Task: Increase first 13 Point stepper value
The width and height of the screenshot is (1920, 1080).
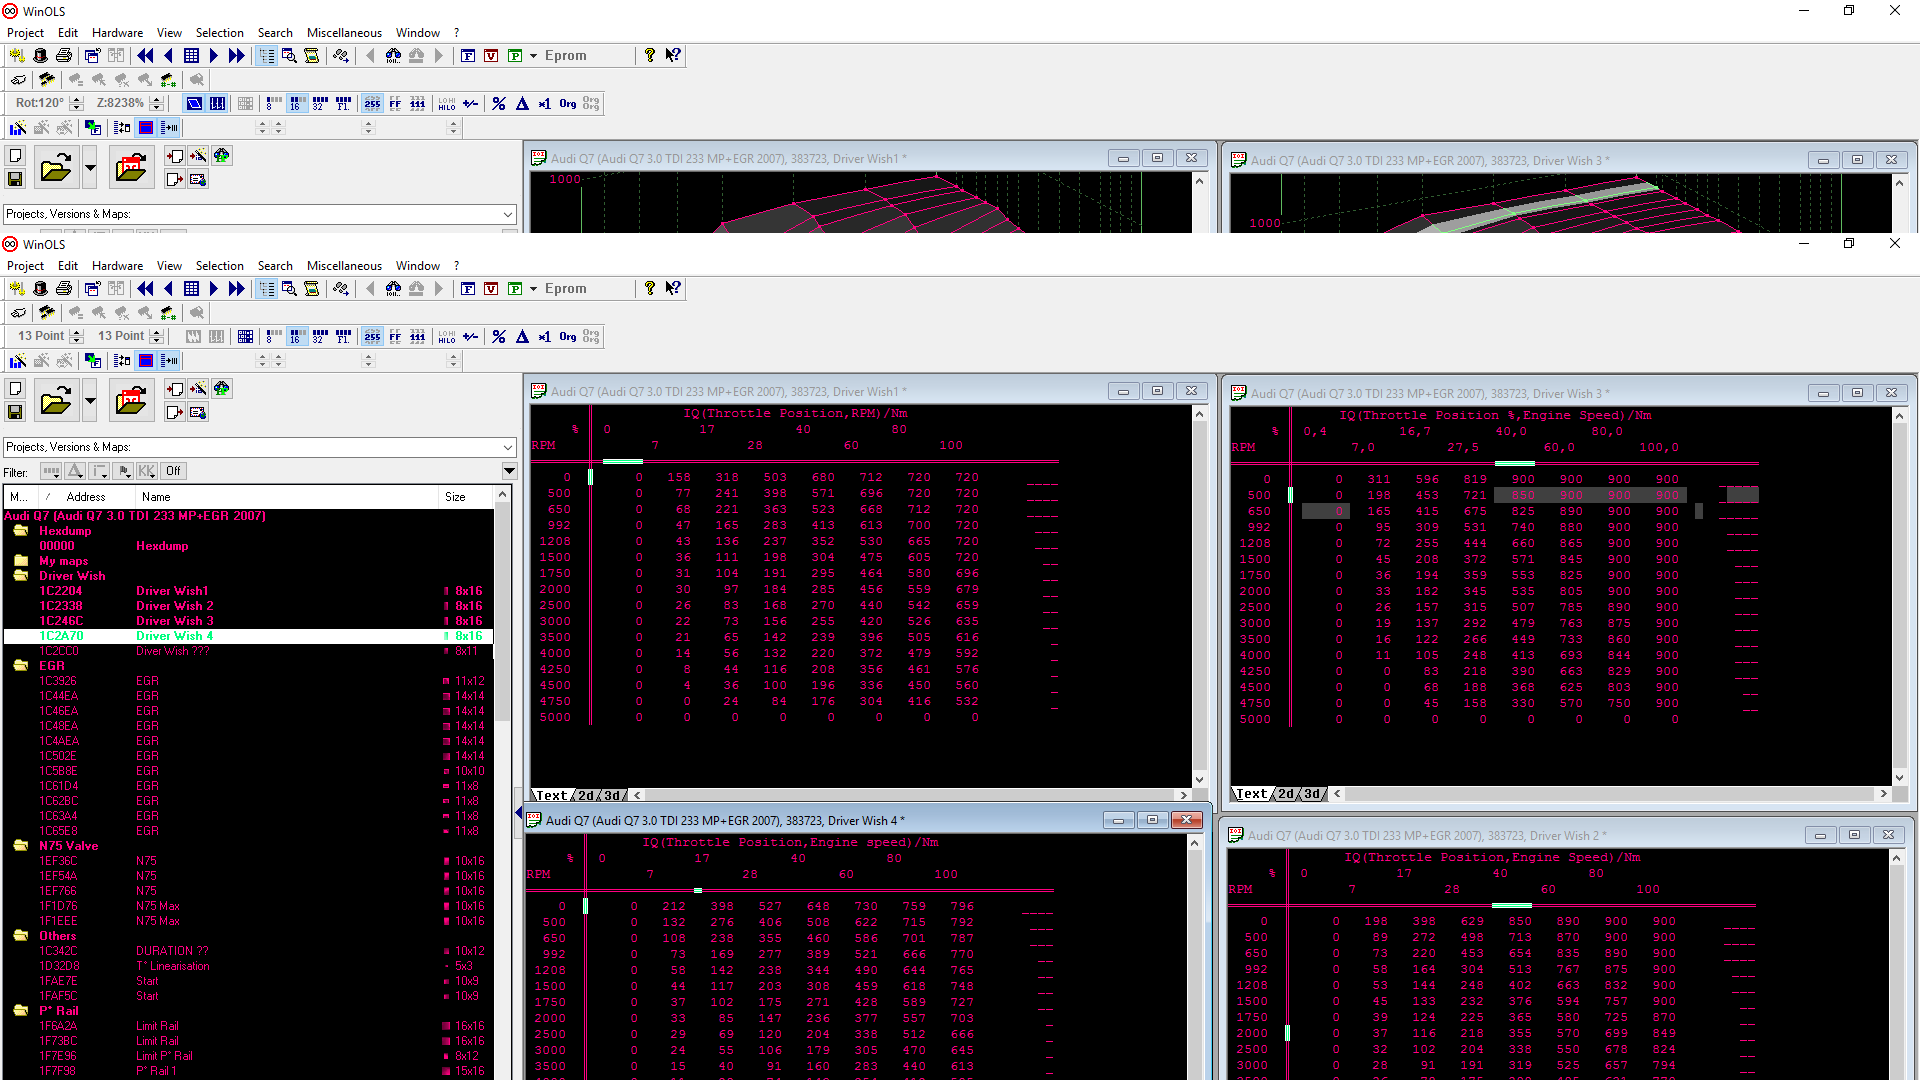Action: [x=77, y=332]
